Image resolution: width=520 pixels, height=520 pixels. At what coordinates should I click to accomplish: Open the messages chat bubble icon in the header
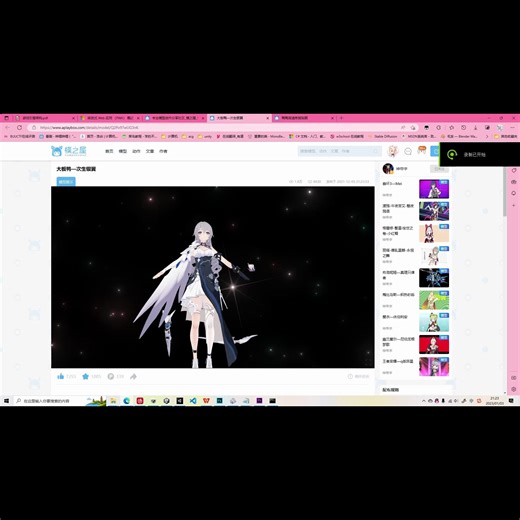[408, 151]
